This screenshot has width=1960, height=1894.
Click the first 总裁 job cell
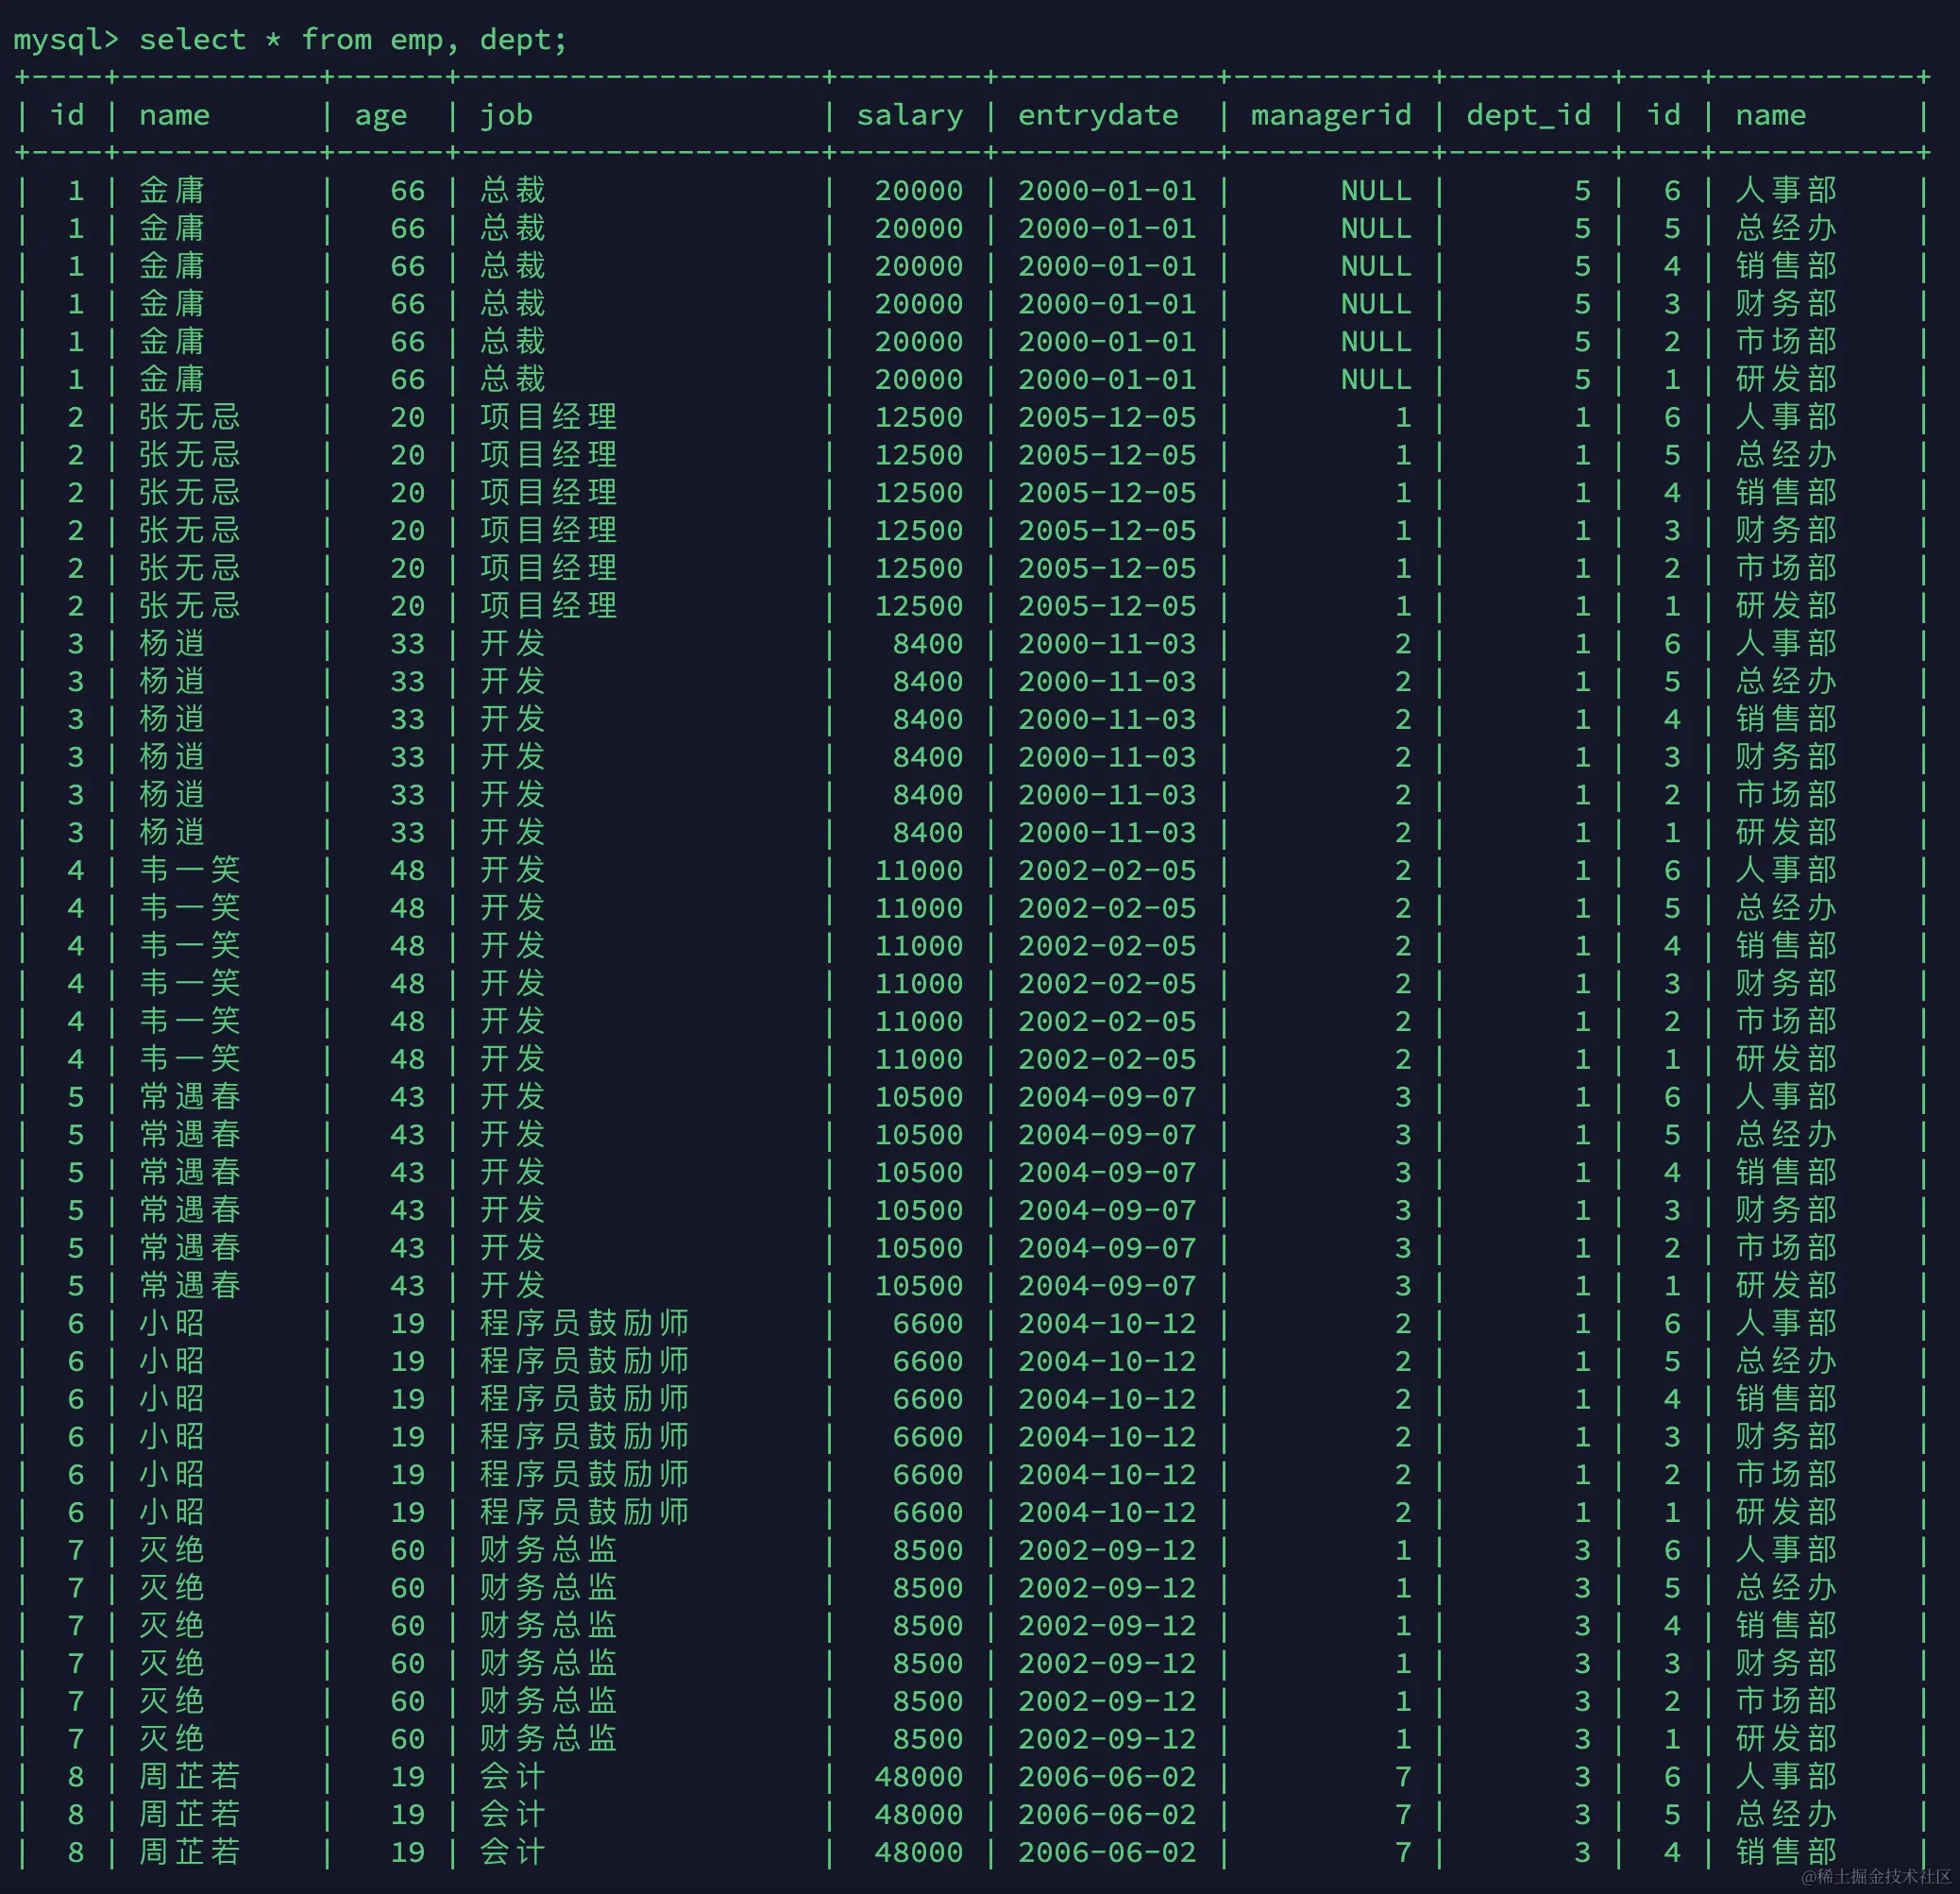click(x=512, y=190)
